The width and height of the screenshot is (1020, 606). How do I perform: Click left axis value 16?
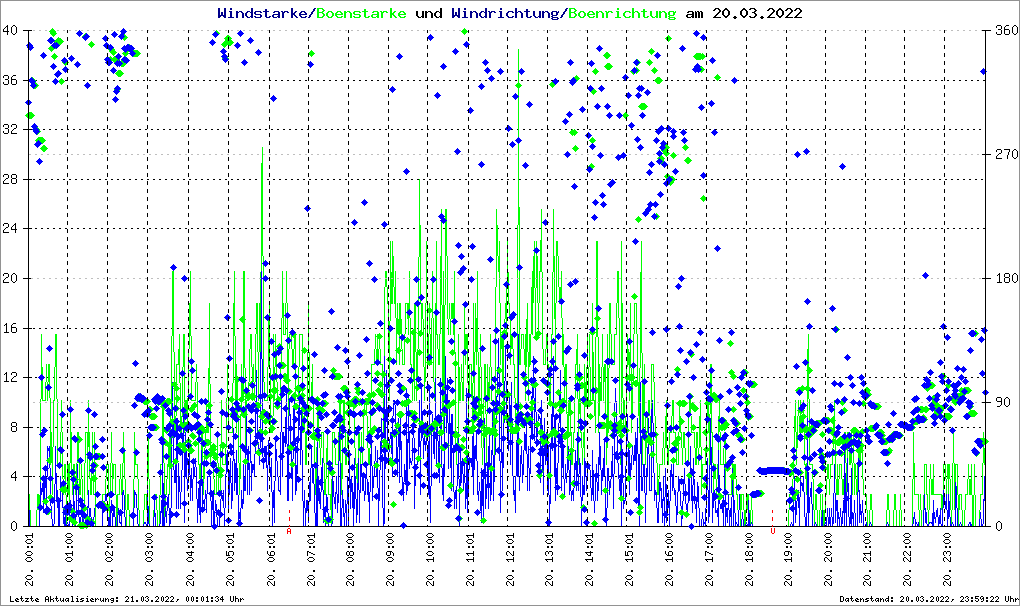[x=10, y=328]
